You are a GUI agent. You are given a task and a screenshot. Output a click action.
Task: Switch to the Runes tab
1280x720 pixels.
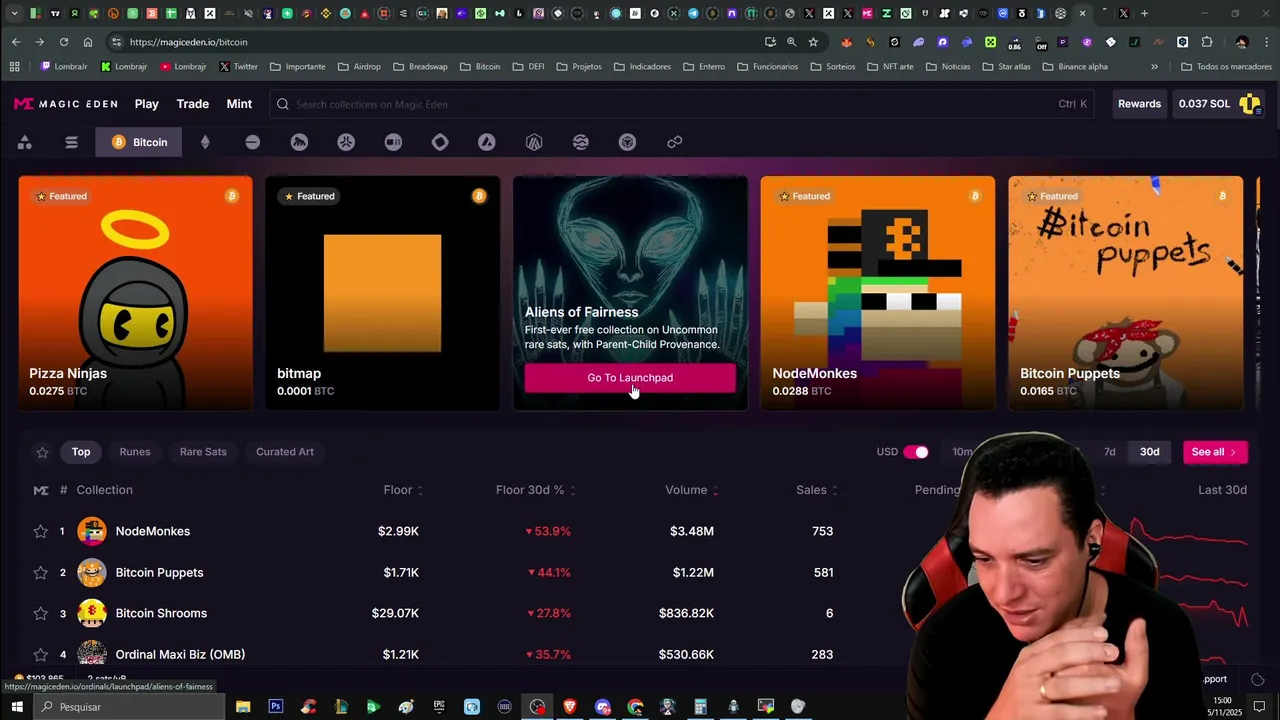(x=135, y=452)
